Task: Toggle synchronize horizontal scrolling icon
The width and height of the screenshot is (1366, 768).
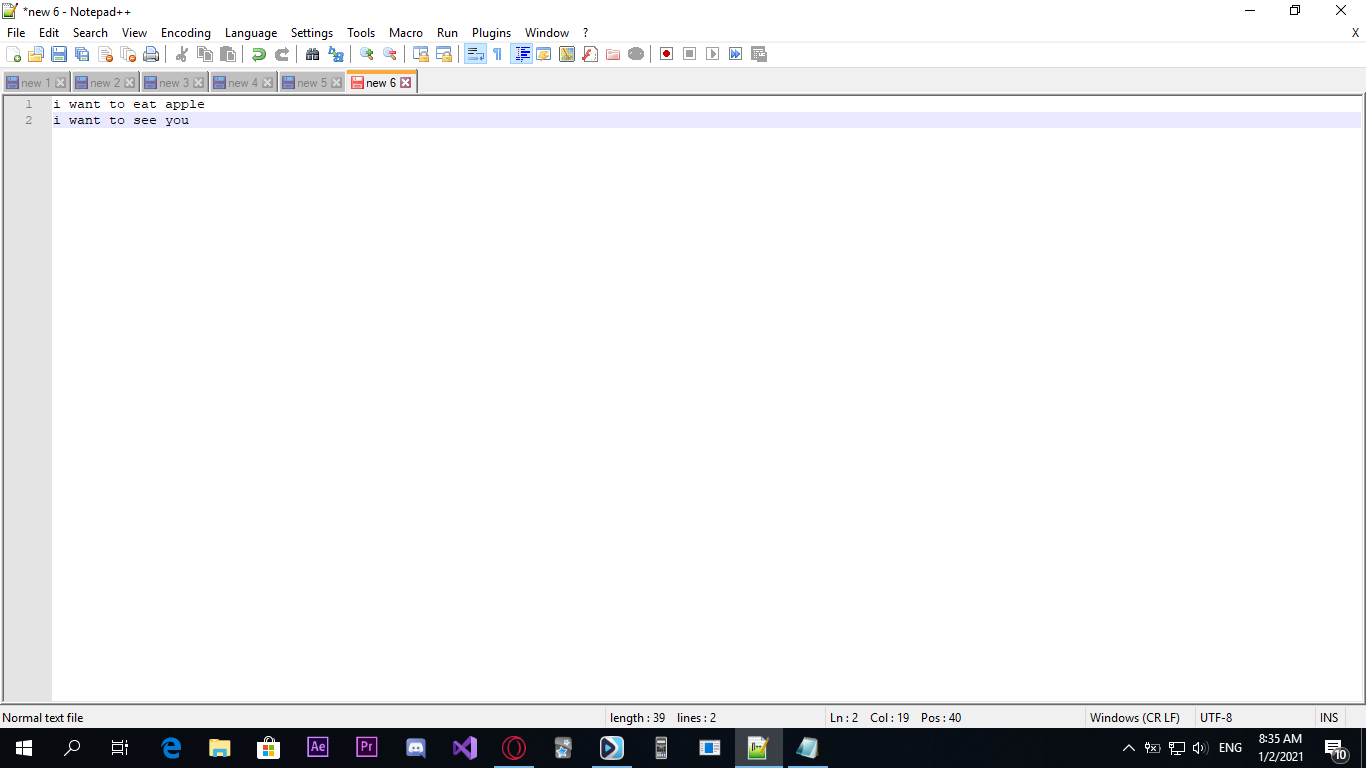Action: click(444, 54)
